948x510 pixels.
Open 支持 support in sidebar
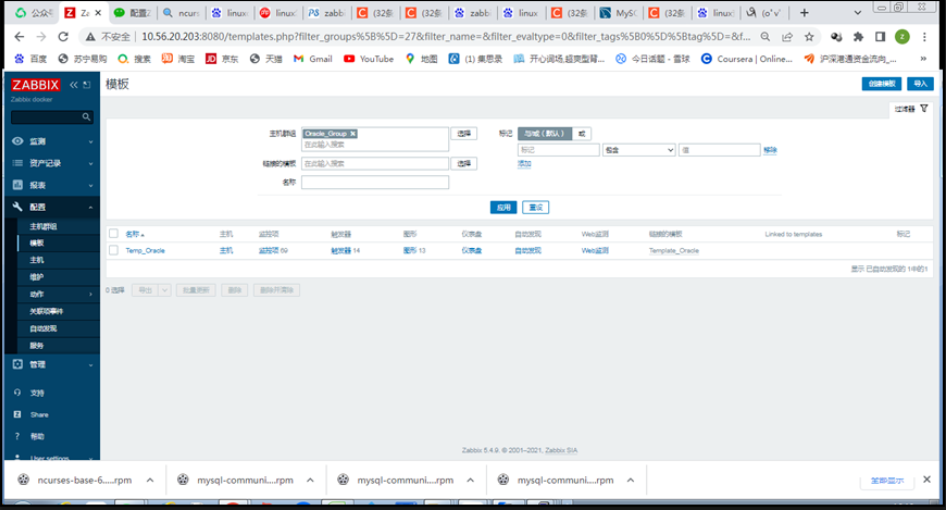(37, 393)
